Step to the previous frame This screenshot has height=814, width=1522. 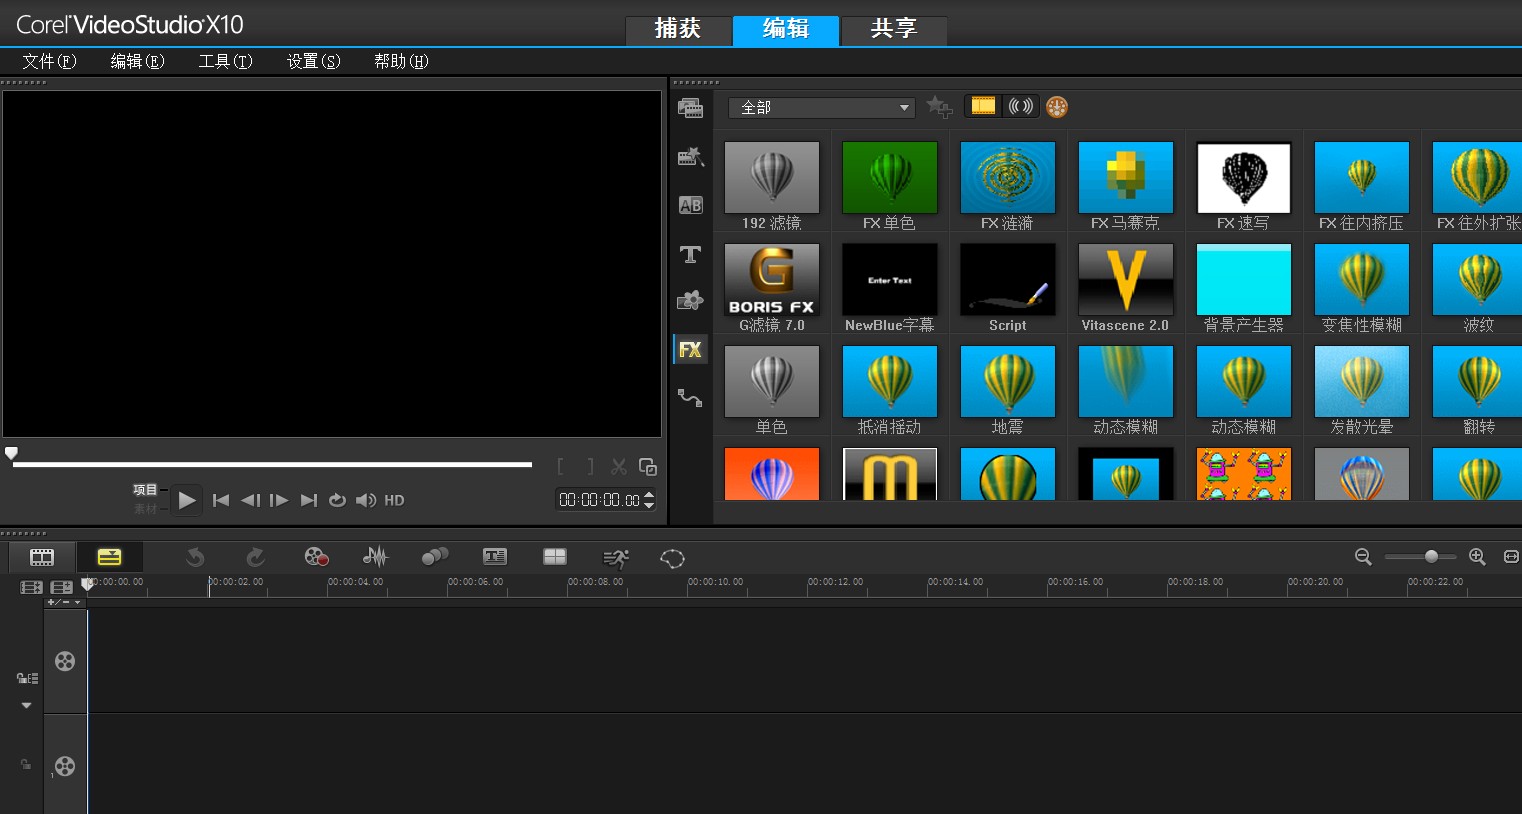[250, 500]
